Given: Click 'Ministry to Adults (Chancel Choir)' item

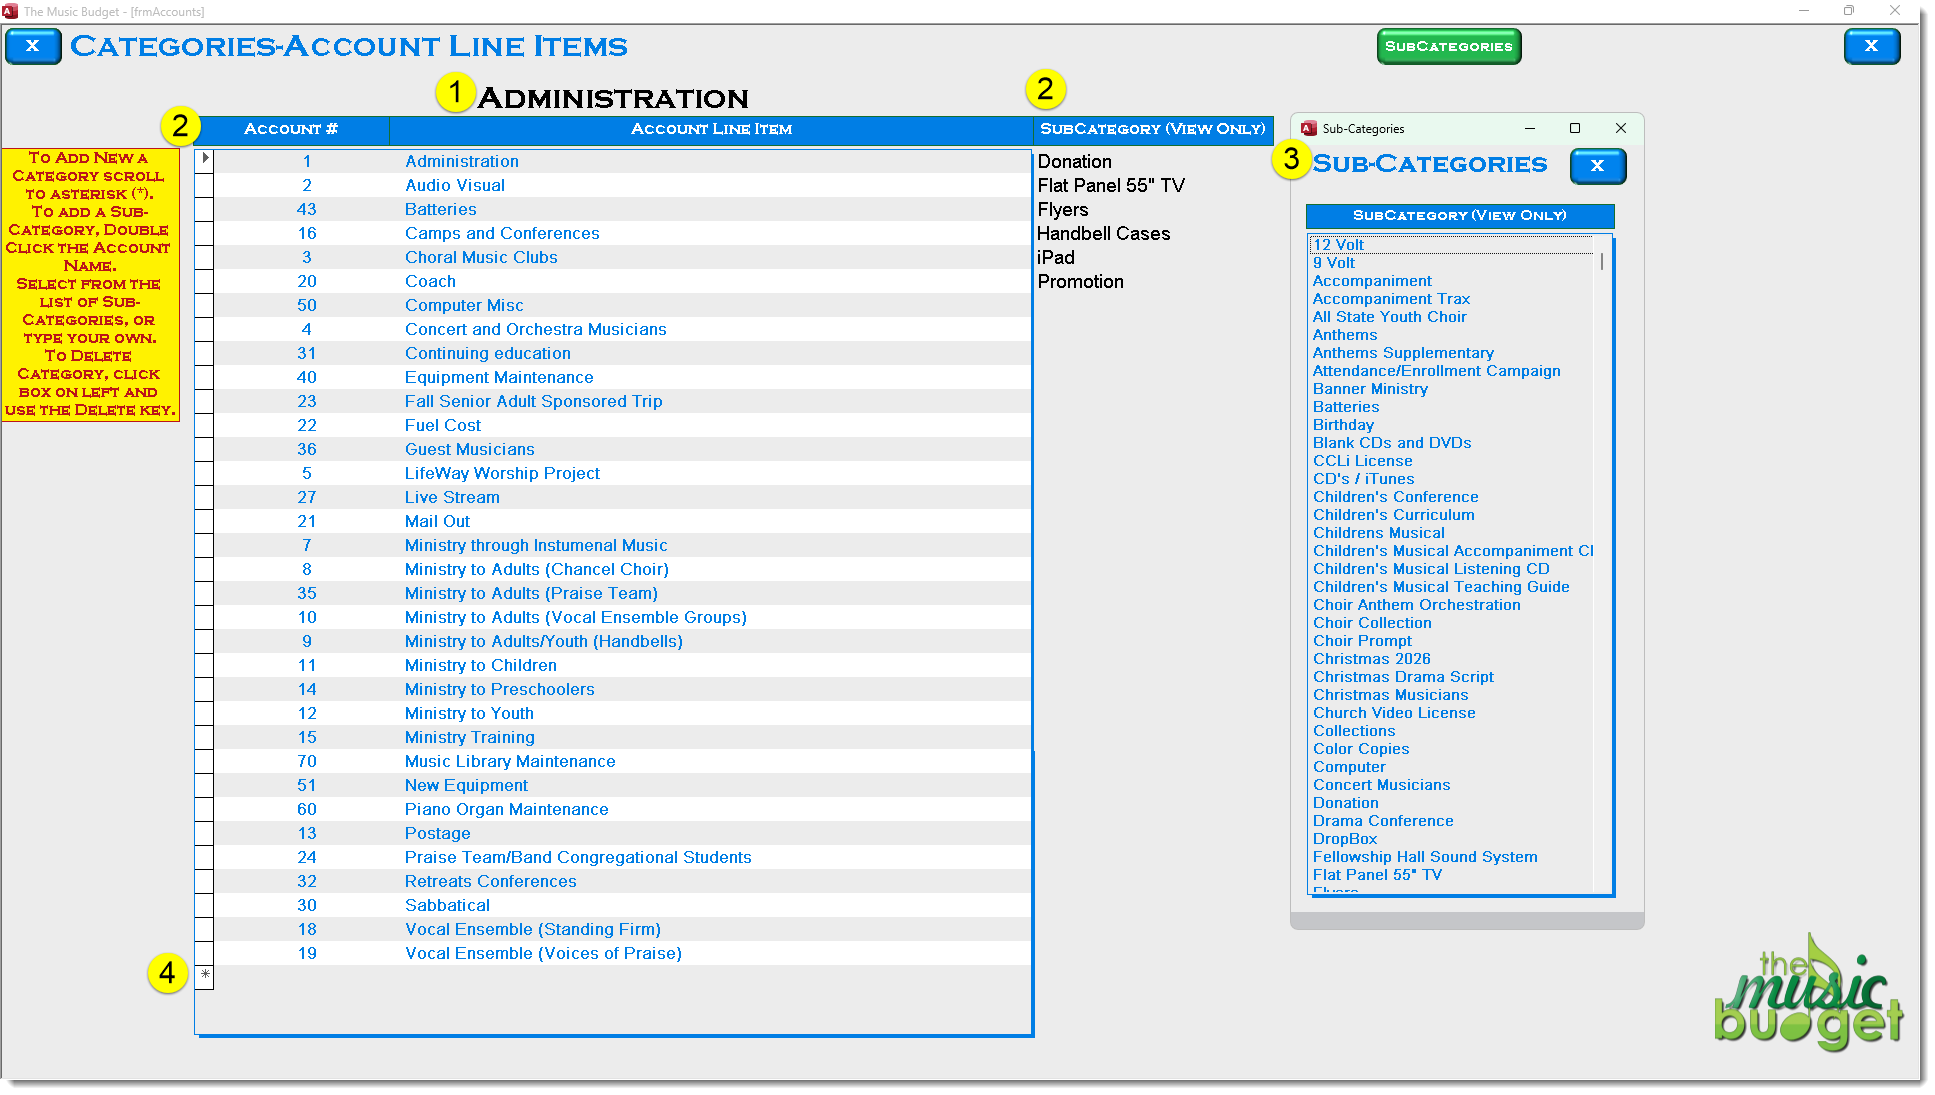Looking at the screenshot, I should pyautogui.click(x=537, y=569).
